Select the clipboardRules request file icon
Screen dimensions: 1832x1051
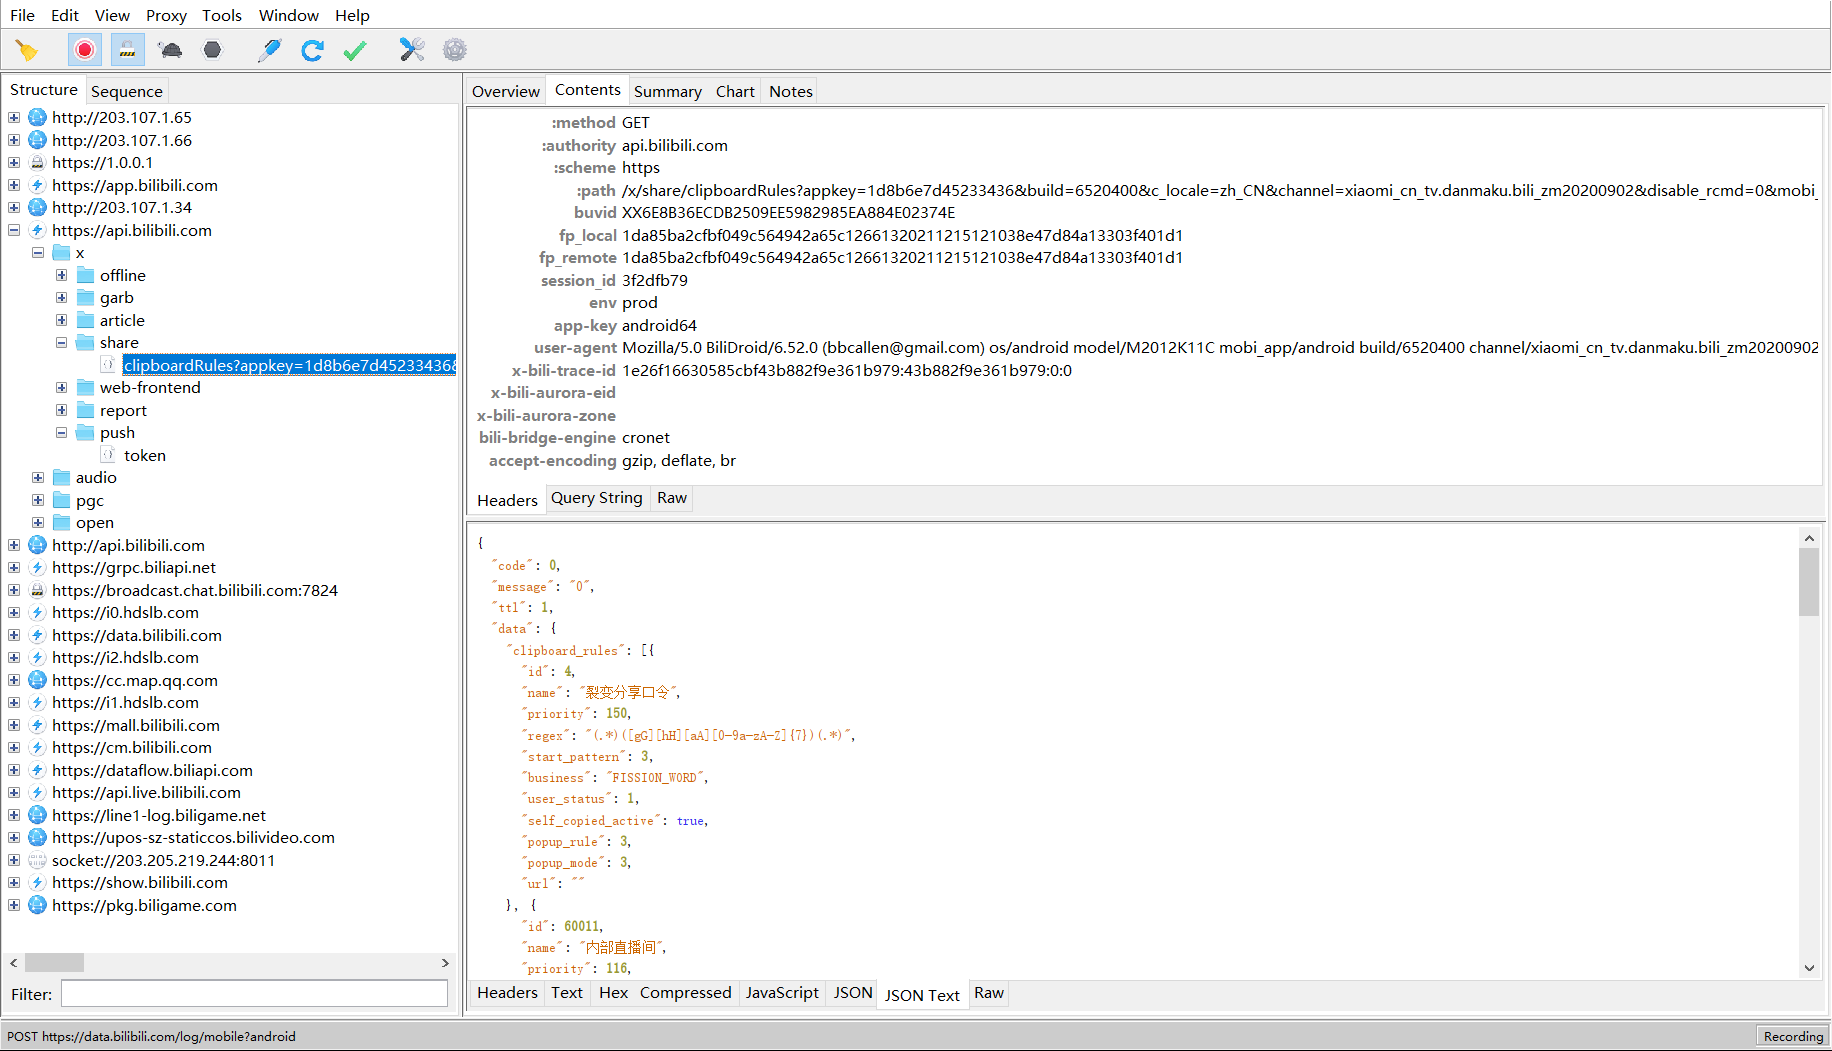(108, 365)
